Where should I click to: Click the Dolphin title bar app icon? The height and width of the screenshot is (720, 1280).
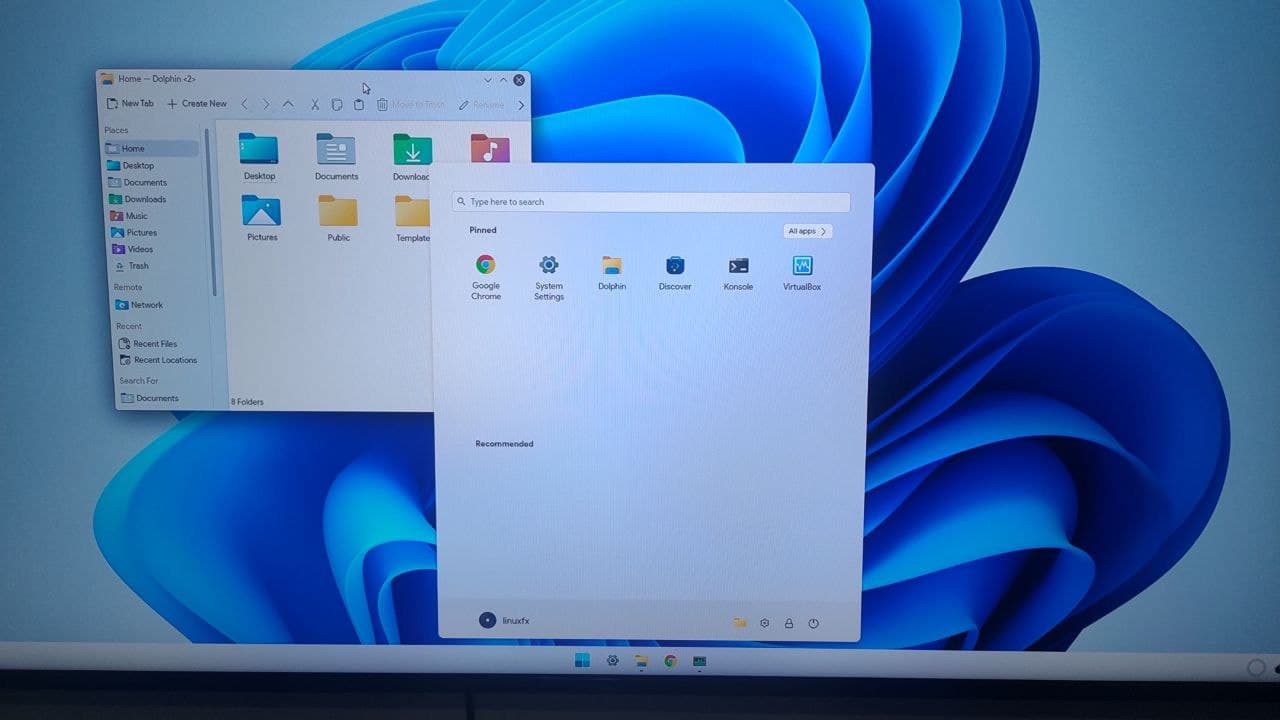click(108, 78)
